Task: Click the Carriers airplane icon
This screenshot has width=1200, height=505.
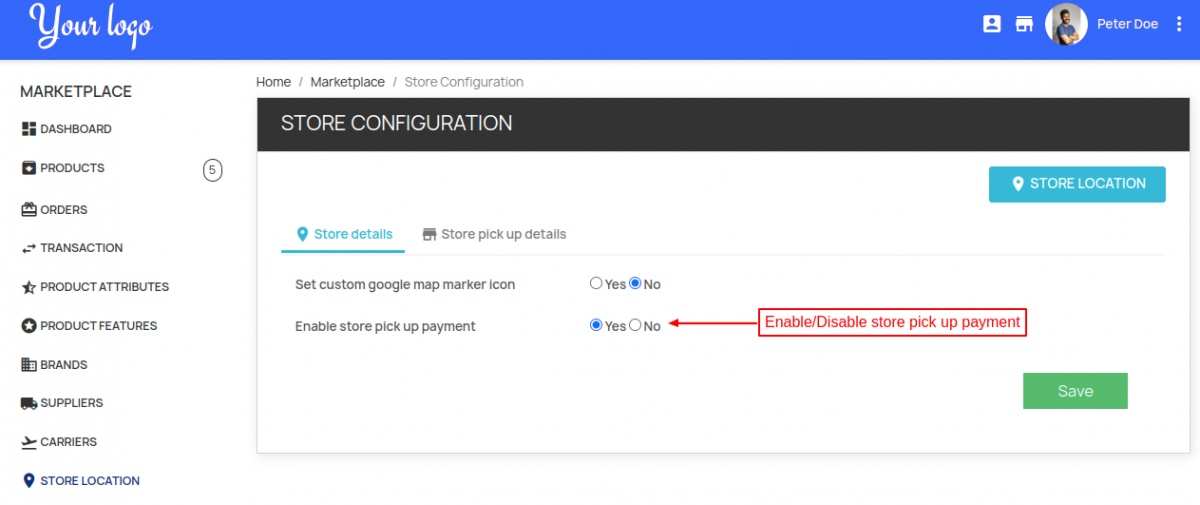Action: coord(29,442)
